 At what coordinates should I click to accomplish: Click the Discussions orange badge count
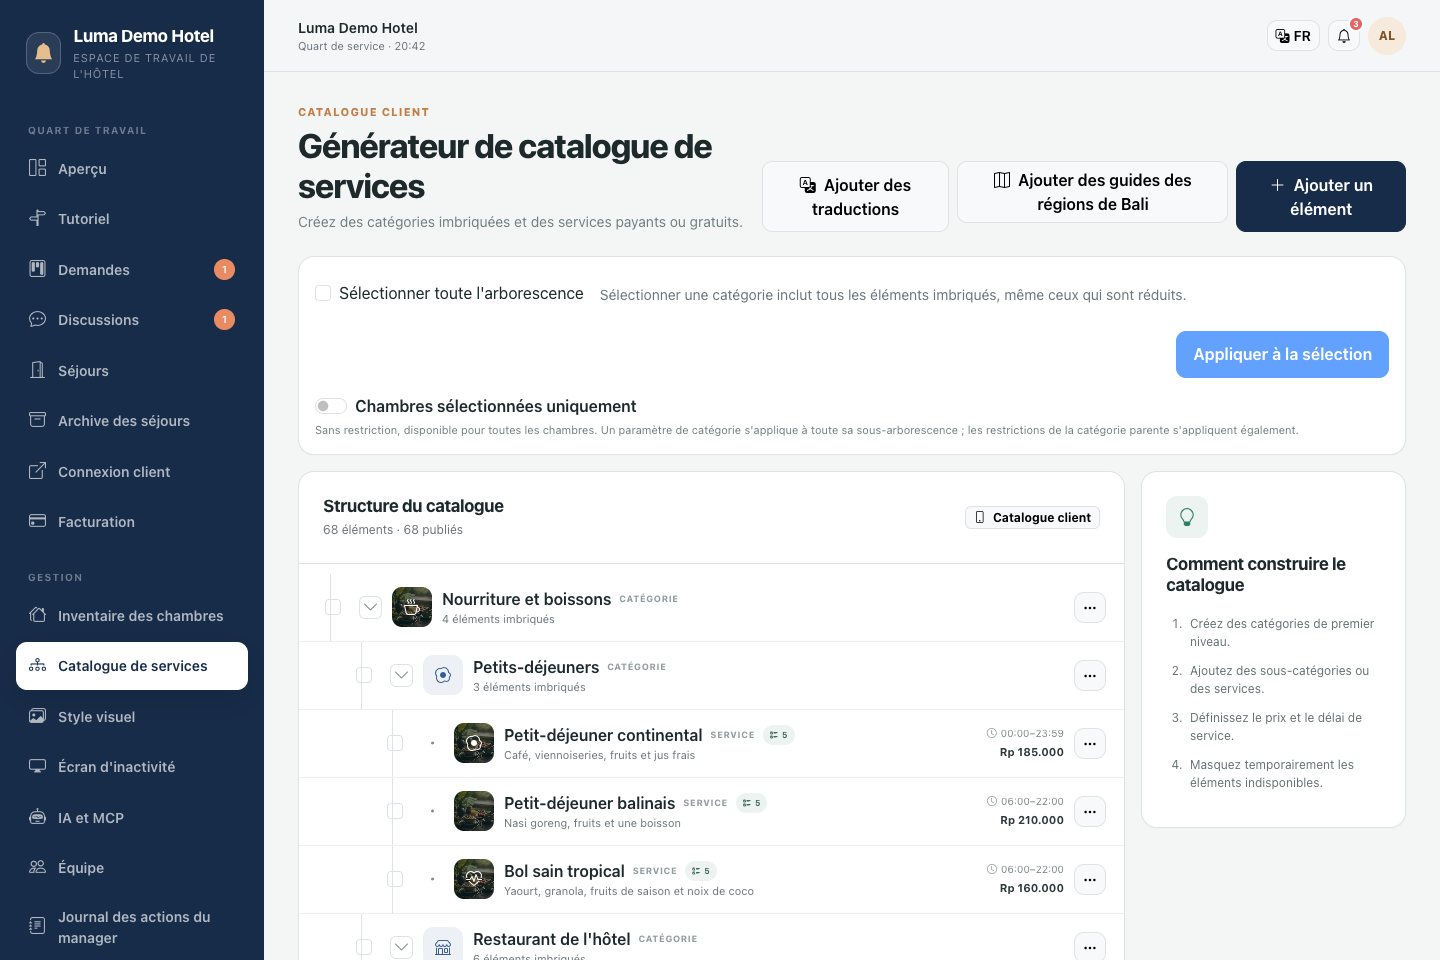coord(224,319)
